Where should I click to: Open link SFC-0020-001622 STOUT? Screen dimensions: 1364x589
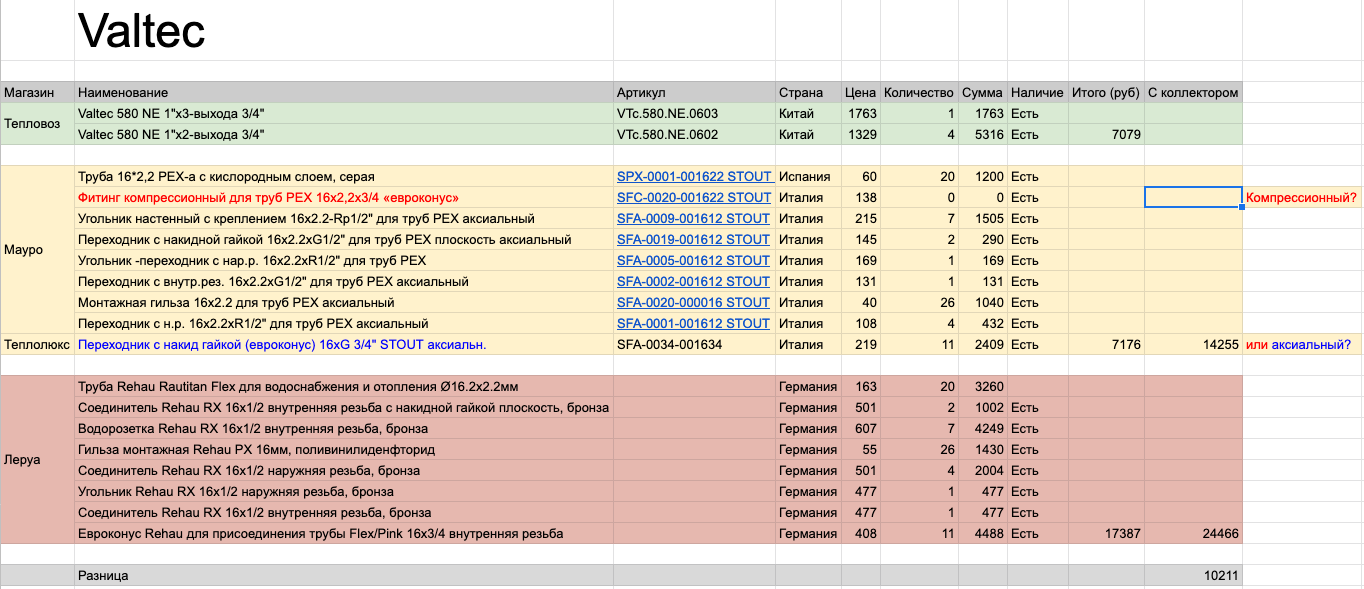click(694, 197)
